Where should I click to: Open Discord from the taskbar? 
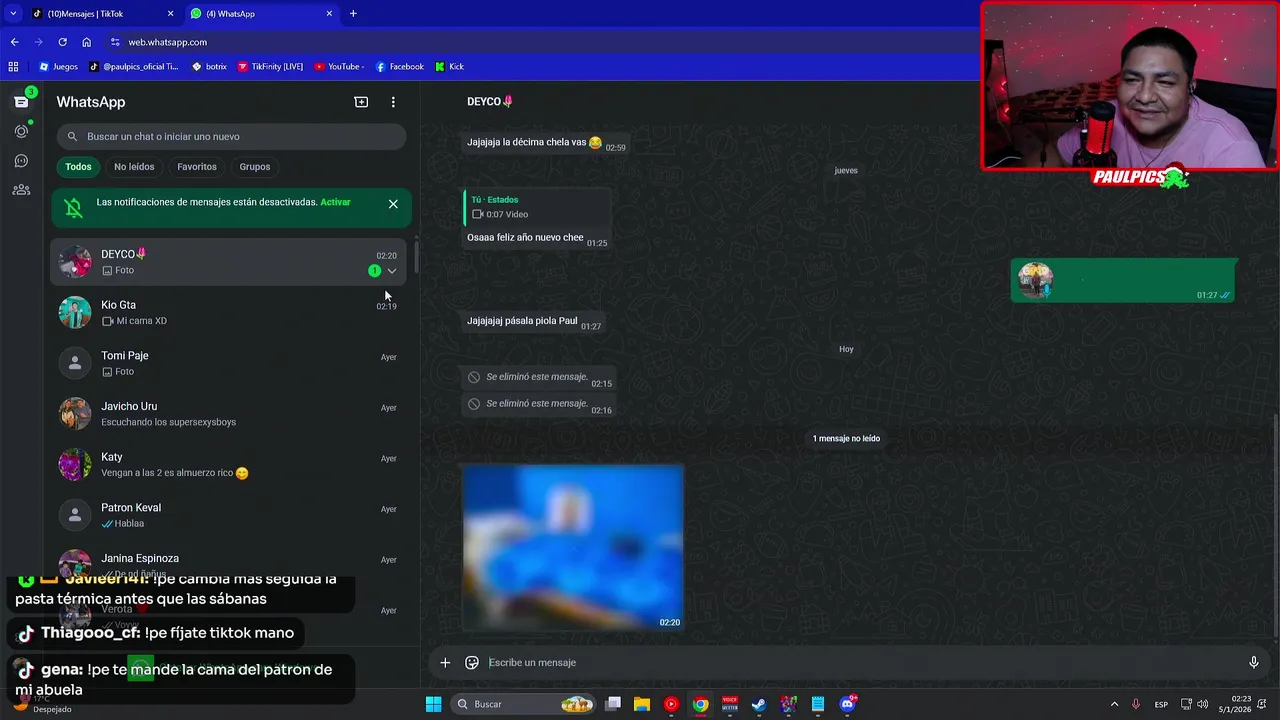848,704
